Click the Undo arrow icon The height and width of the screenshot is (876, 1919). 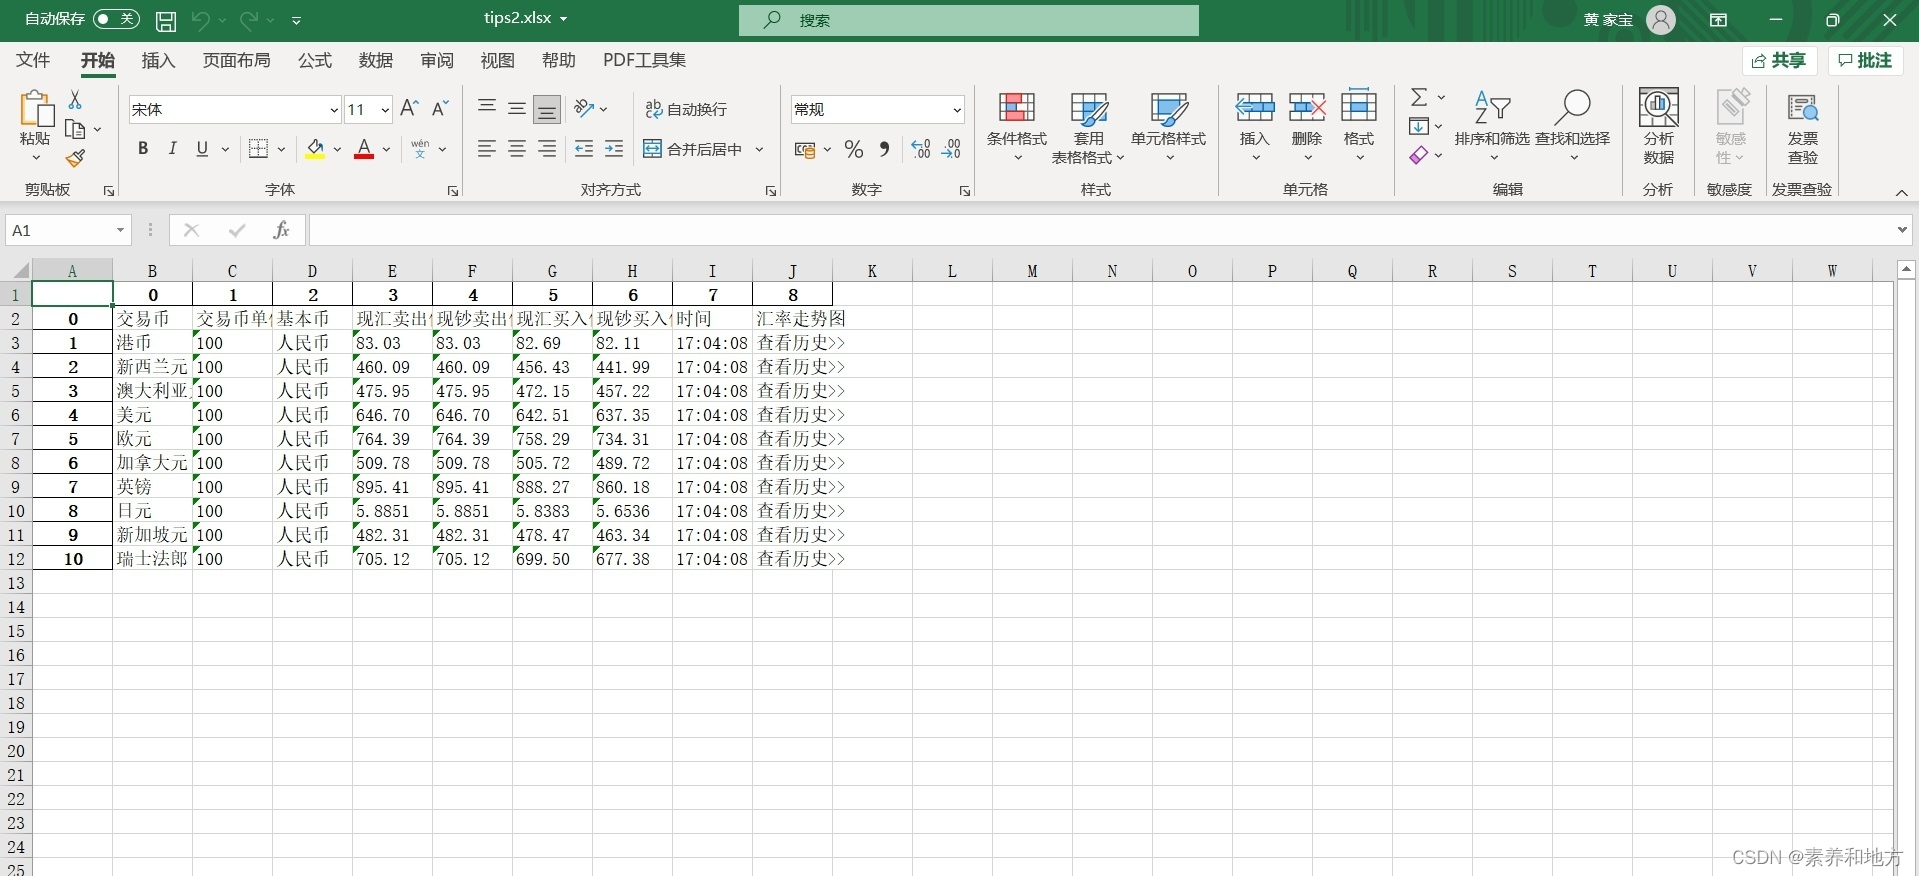pyautogui.click(x=200, y=20)
